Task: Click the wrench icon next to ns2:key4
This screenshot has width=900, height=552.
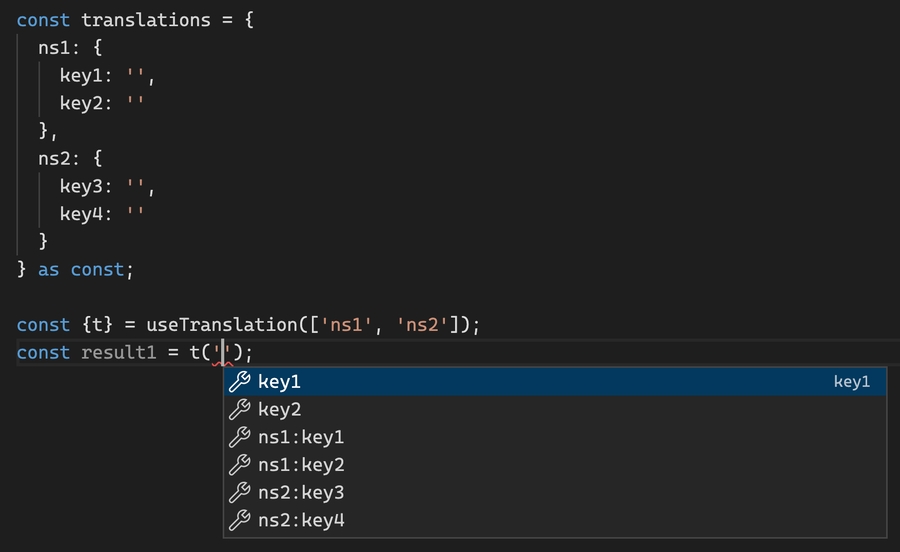Action: click(x=240, y=520)
